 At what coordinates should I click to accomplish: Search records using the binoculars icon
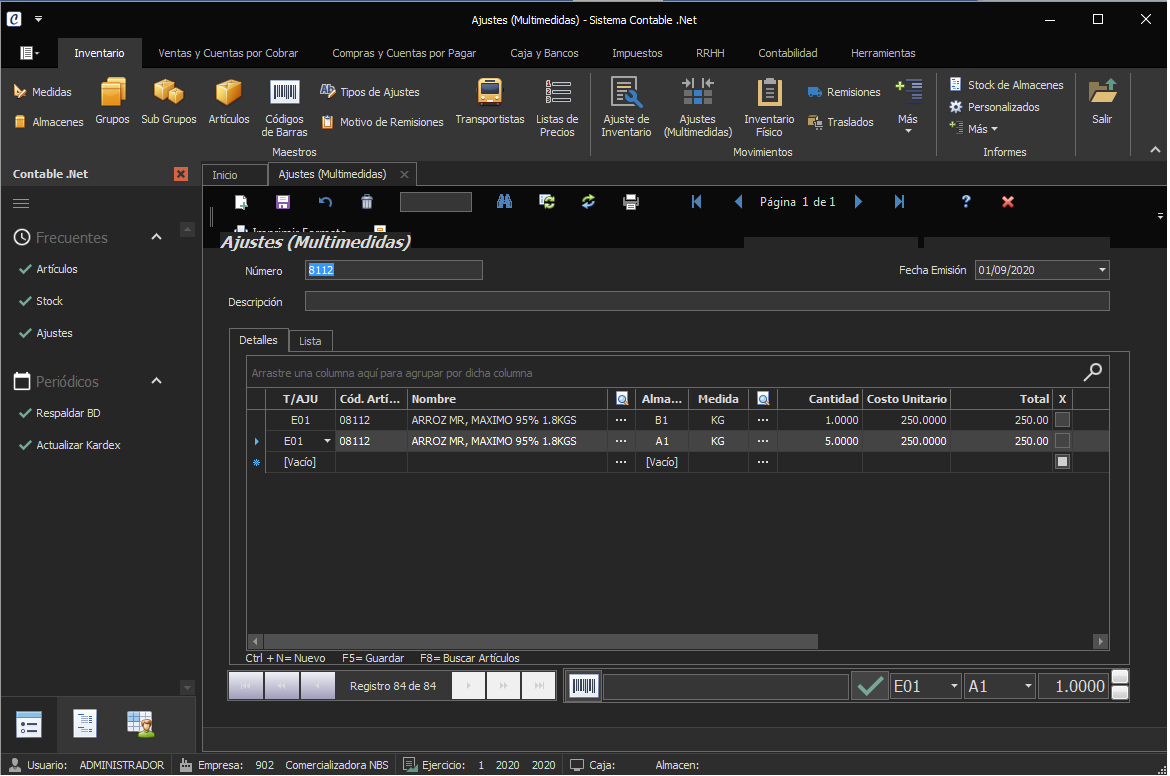(504, 201)
